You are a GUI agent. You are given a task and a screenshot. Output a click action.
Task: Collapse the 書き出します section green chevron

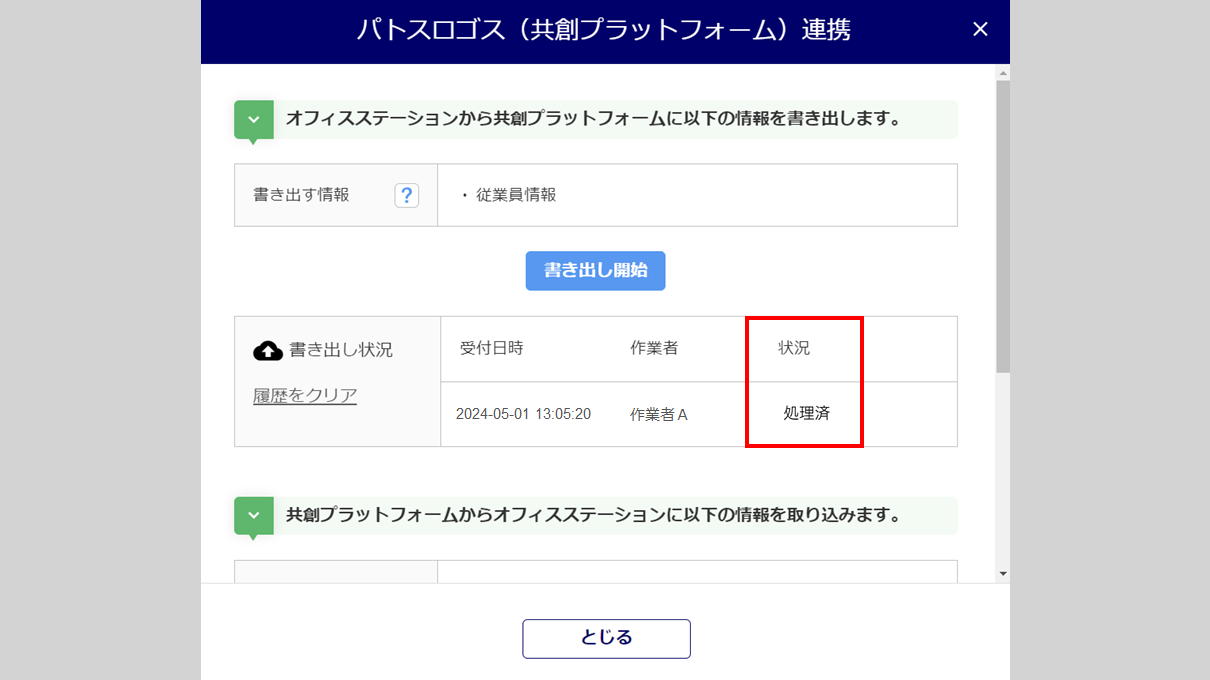pos(253,120)
